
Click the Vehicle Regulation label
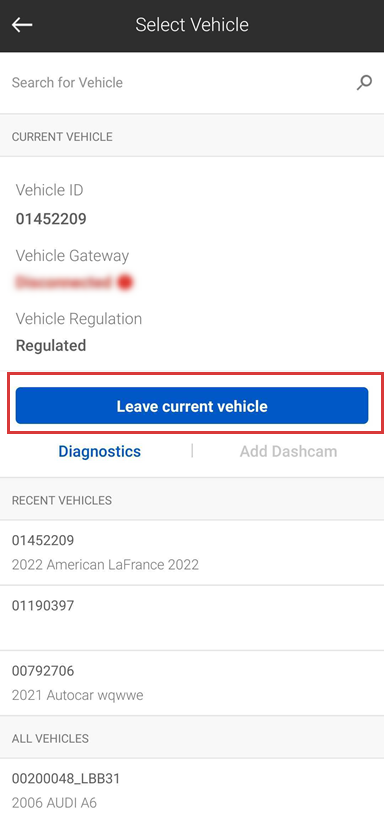pyautogui.click(x=78, y=318)
